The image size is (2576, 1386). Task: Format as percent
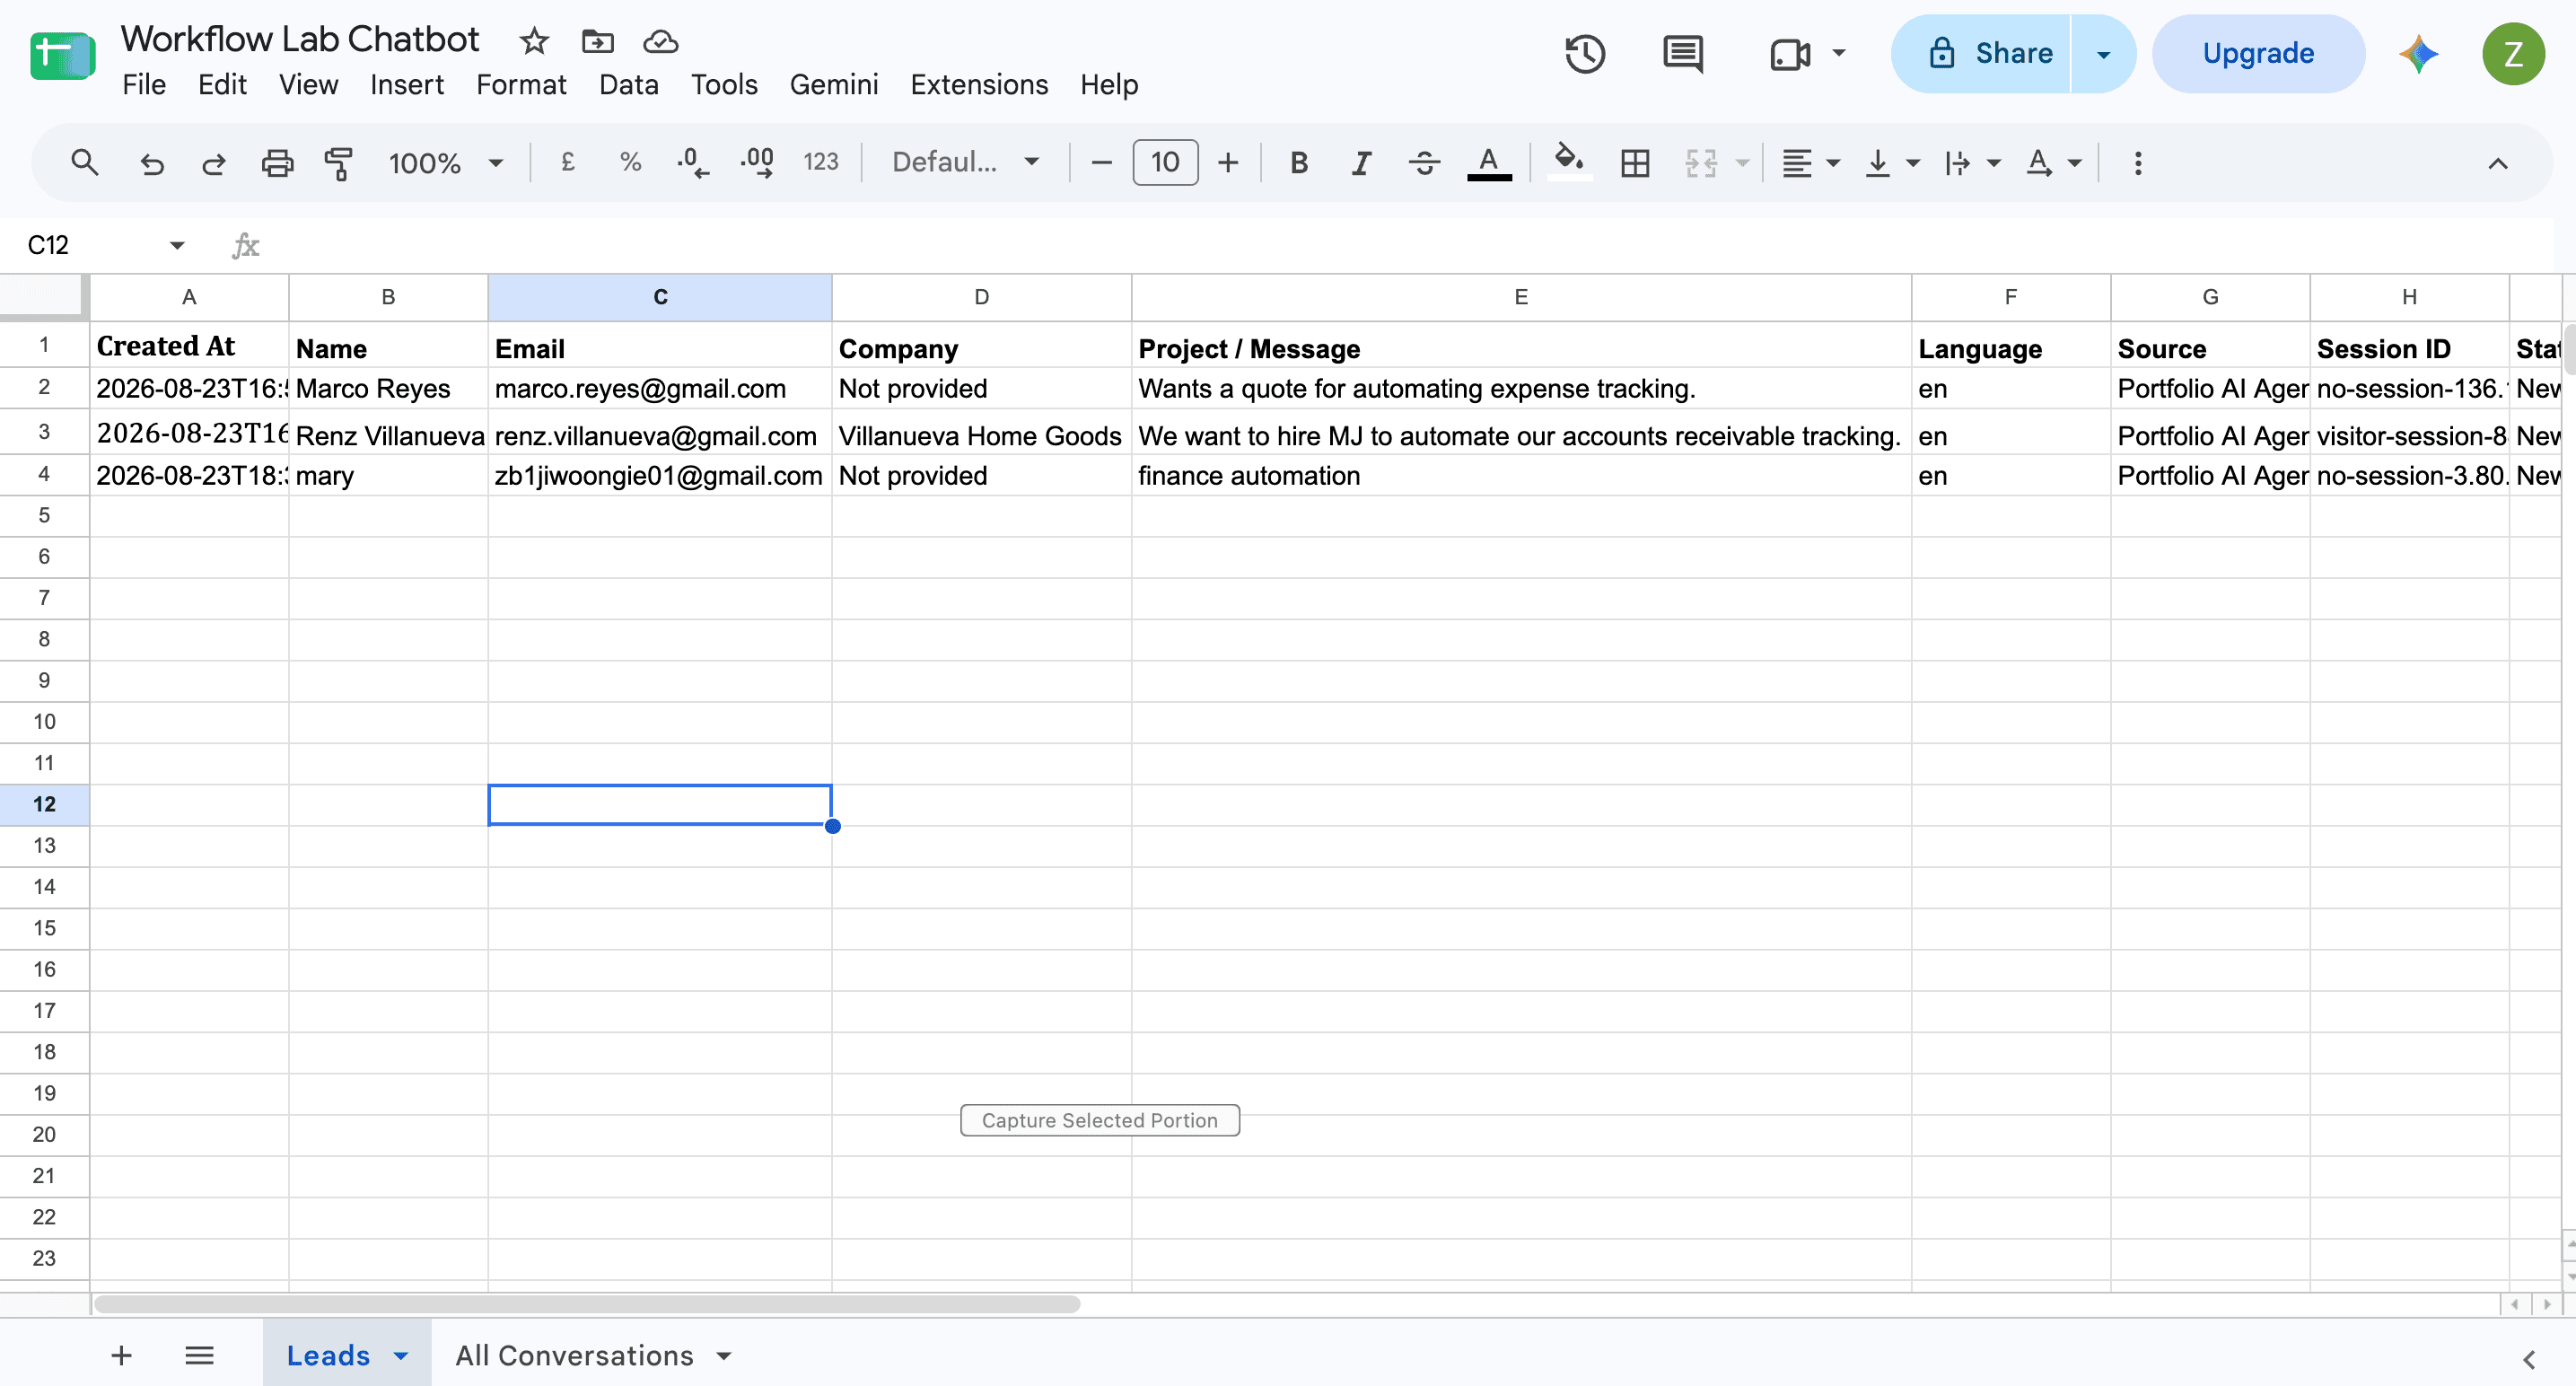[630, 162]
